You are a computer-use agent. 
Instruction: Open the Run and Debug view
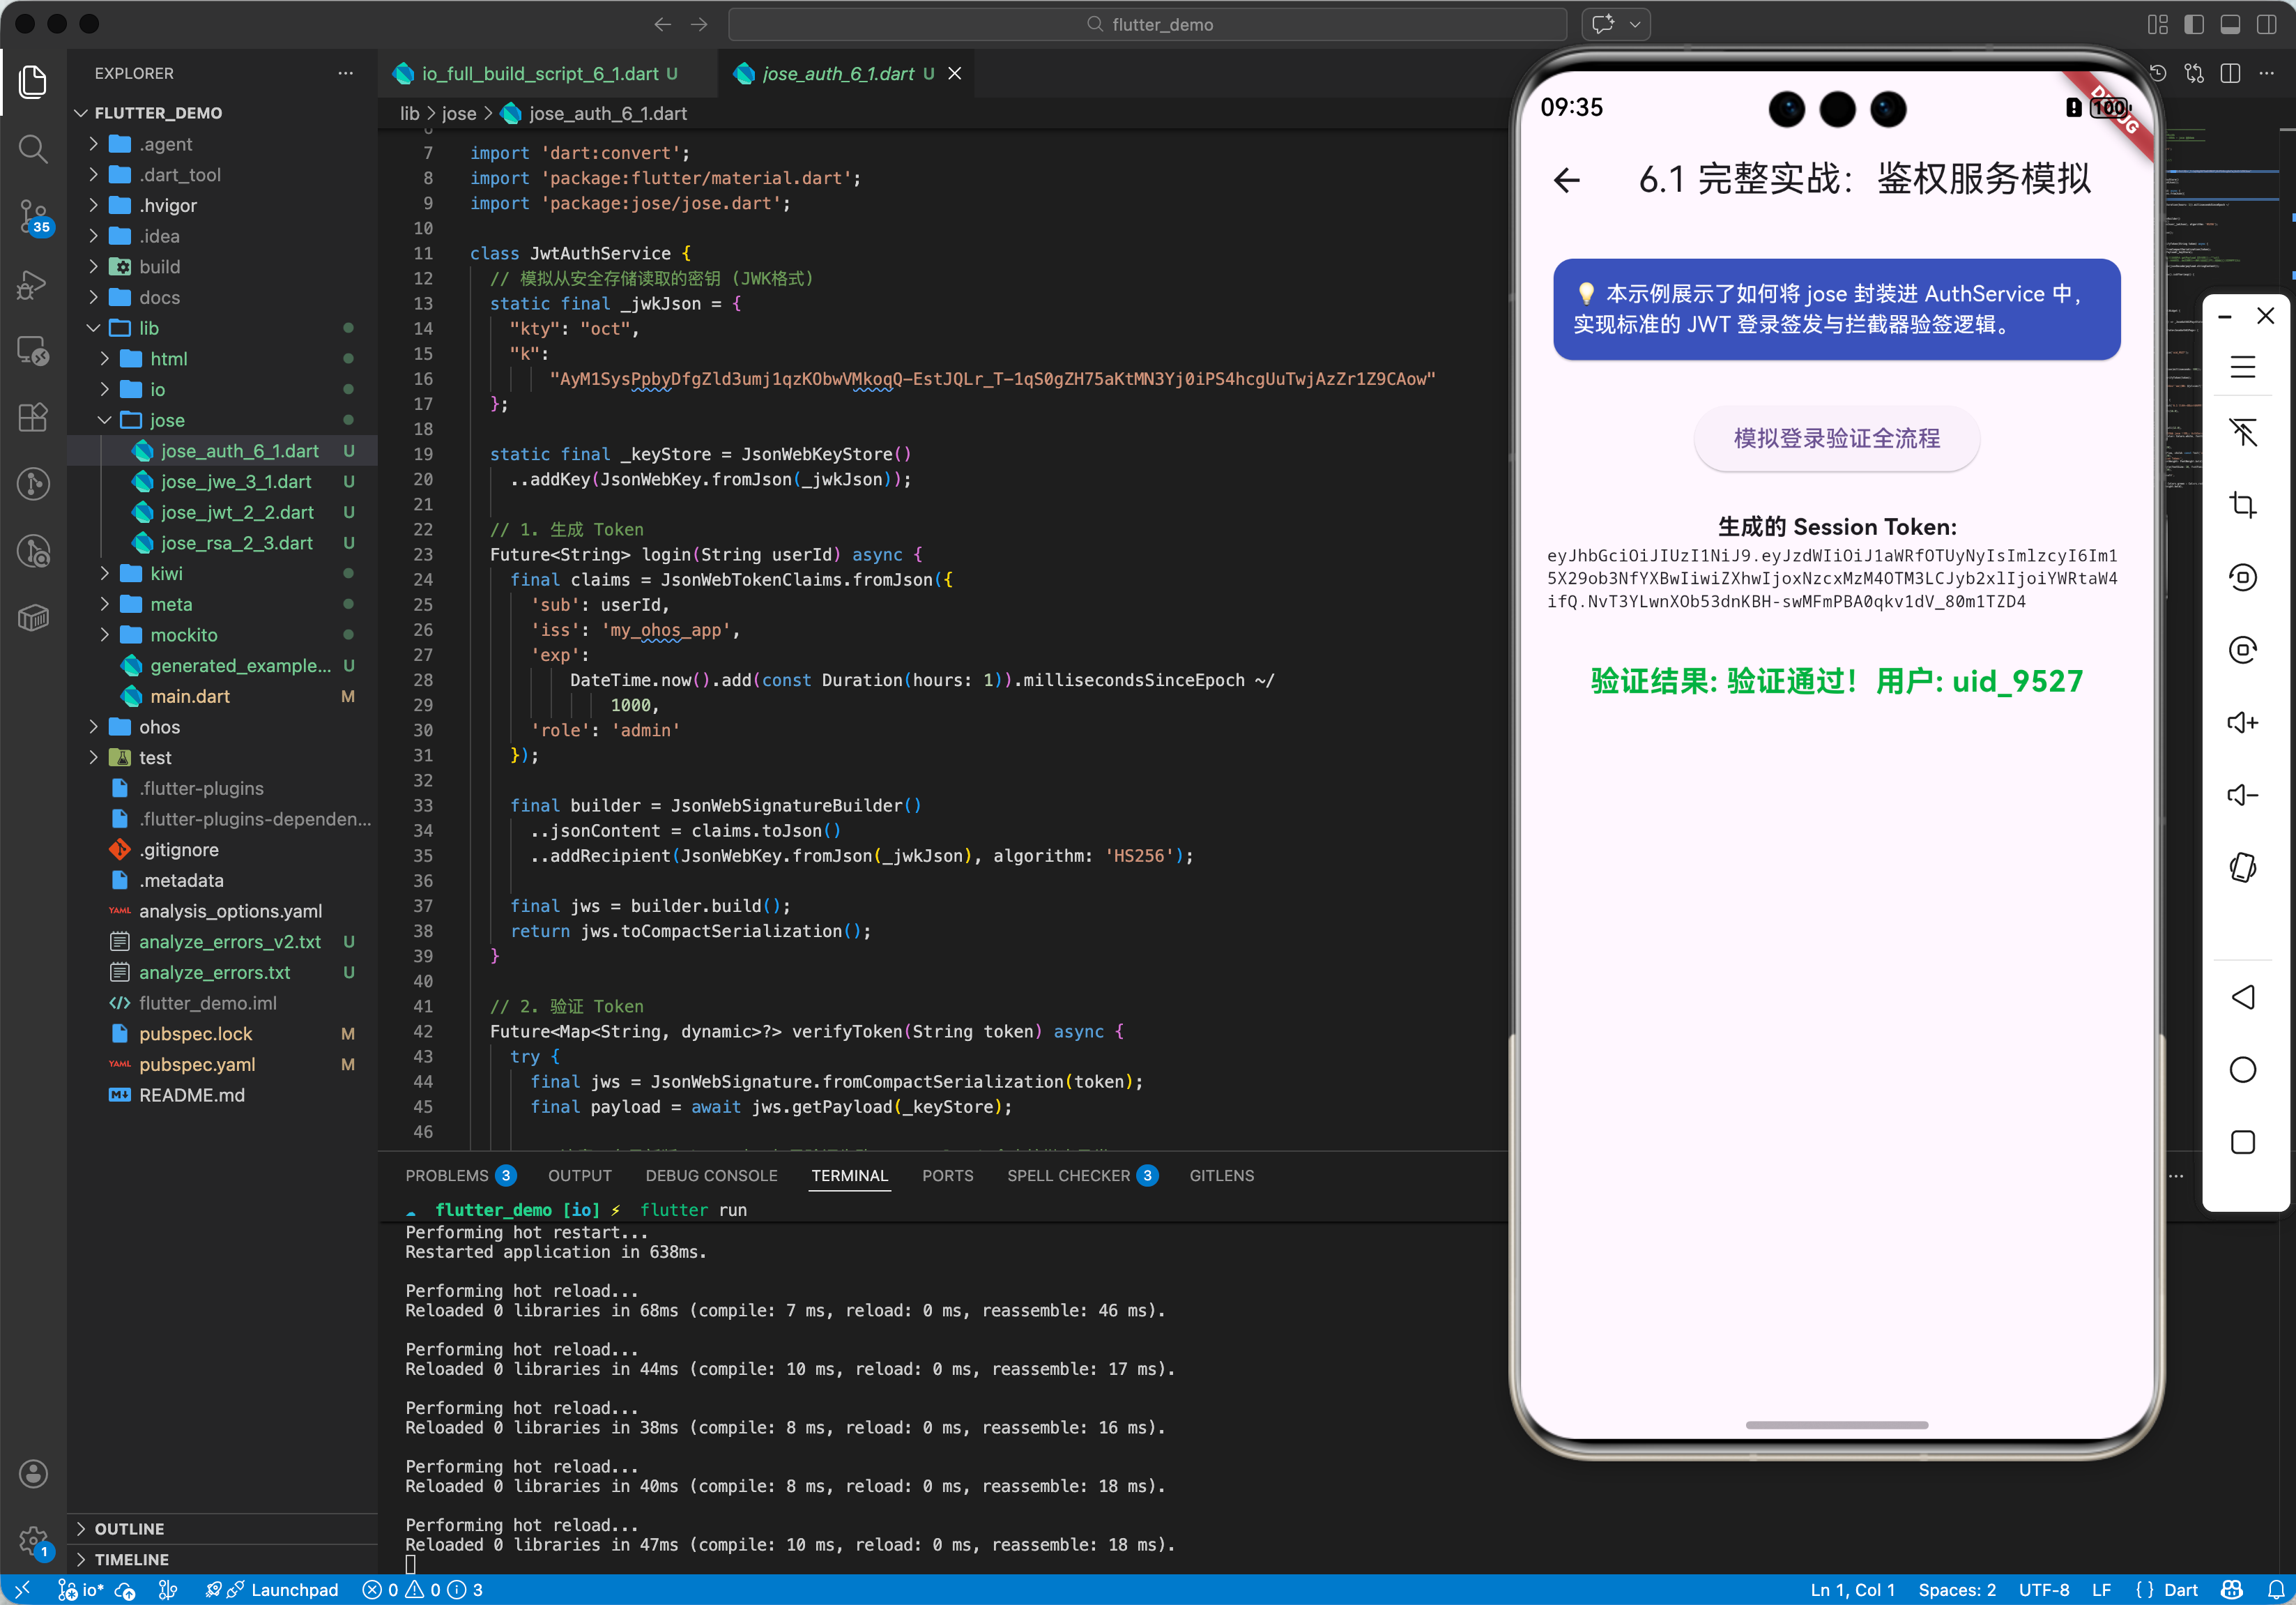pos(33,284)
